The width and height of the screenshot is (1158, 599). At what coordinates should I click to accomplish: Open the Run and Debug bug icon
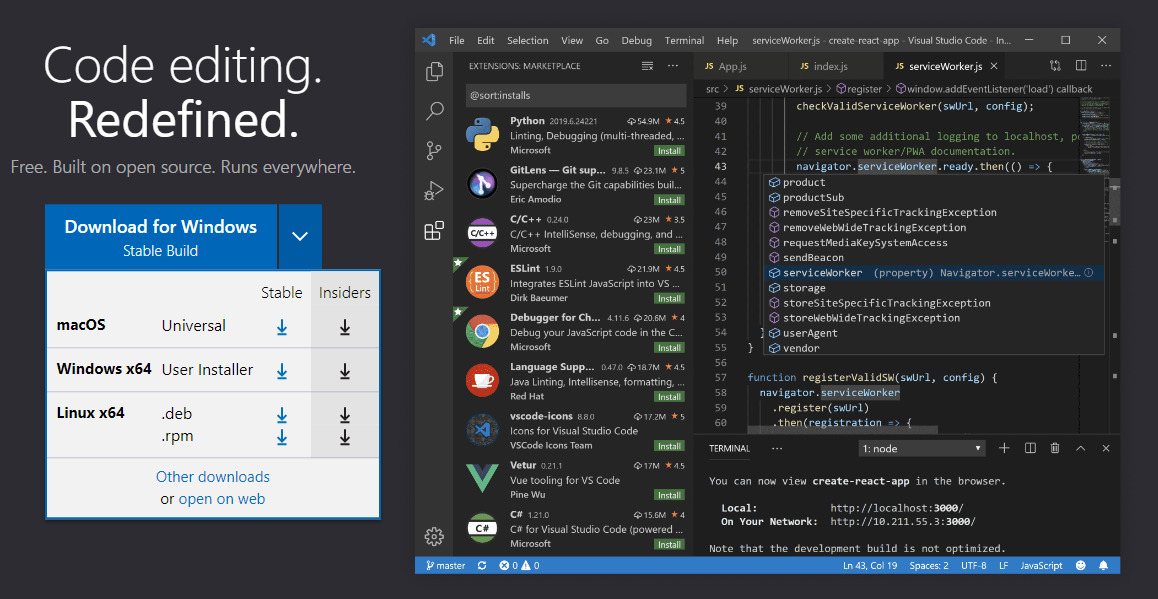point(434,191)
